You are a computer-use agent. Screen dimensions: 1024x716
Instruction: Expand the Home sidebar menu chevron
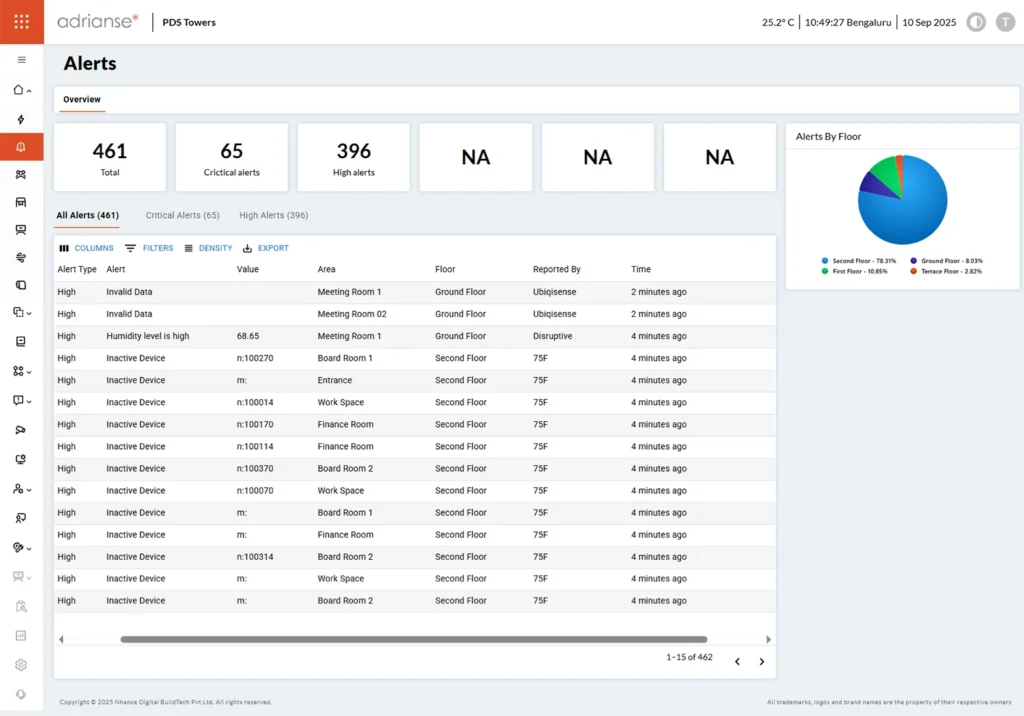[29, 91]
